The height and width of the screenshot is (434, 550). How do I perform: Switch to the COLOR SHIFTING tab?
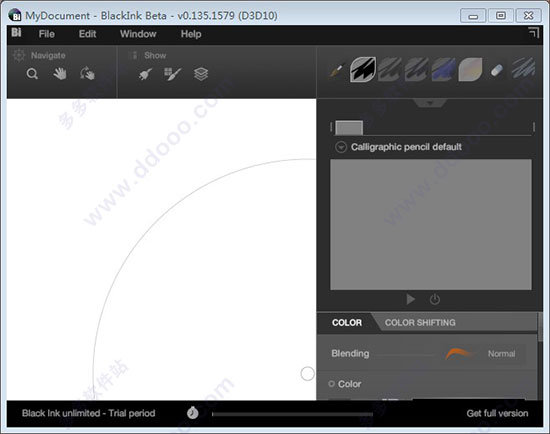click(420, 322)
